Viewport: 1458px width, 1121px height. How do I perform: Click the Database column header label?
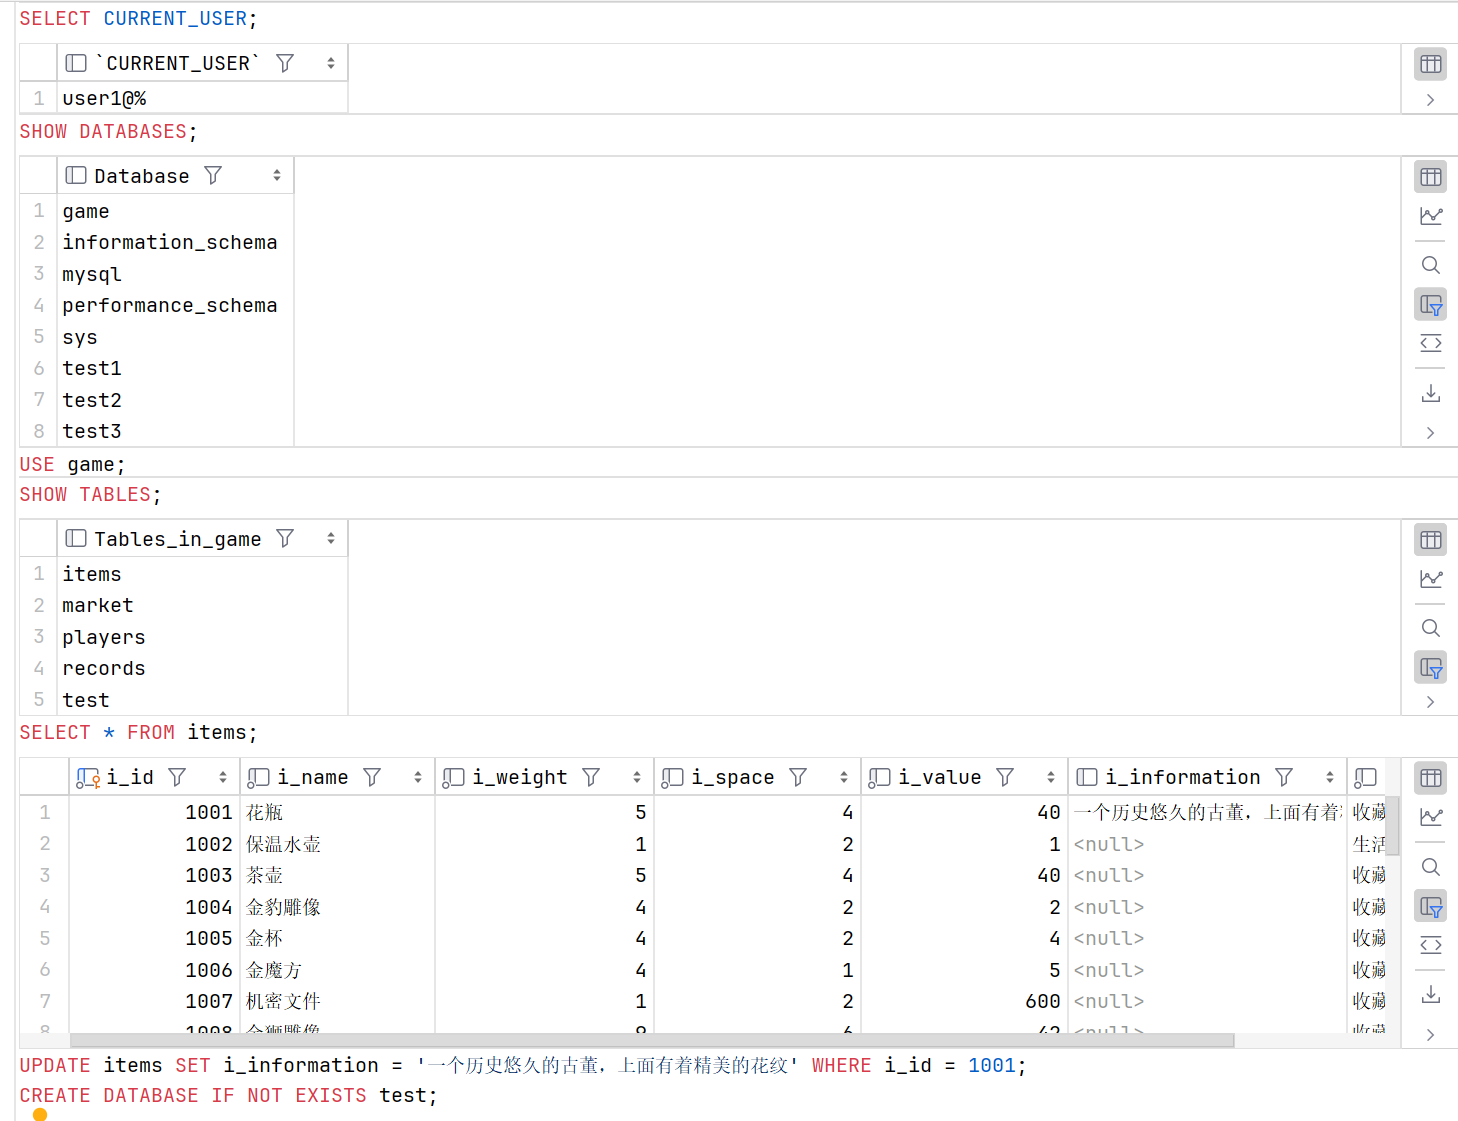click(141, 176)
